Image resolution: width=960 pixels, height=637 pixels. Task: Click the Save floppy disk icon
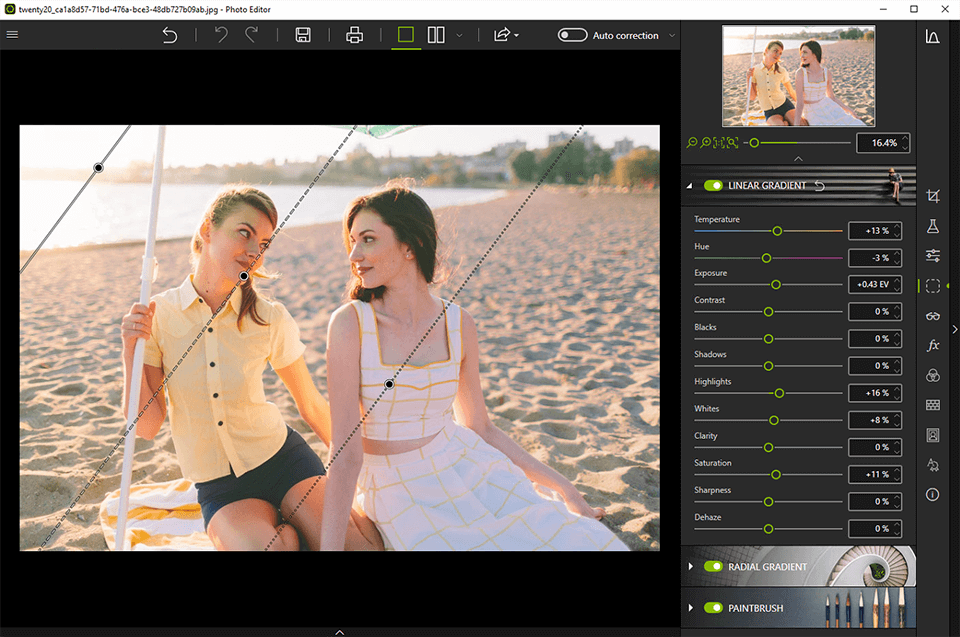point(303,35)
